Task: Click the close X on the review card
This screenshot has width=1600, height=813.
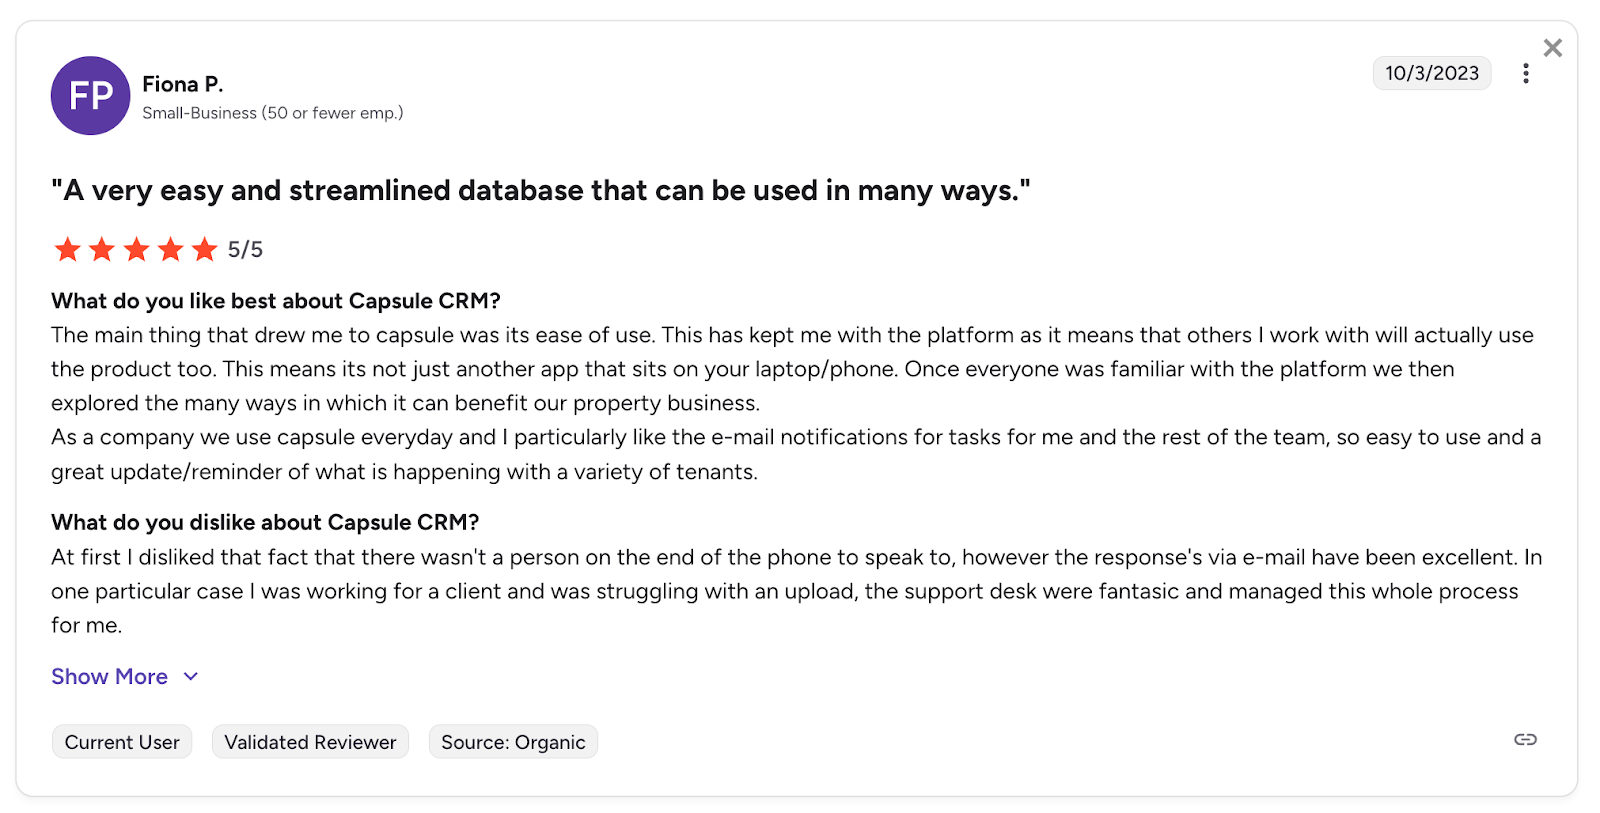Action: tap(1553, 47)
